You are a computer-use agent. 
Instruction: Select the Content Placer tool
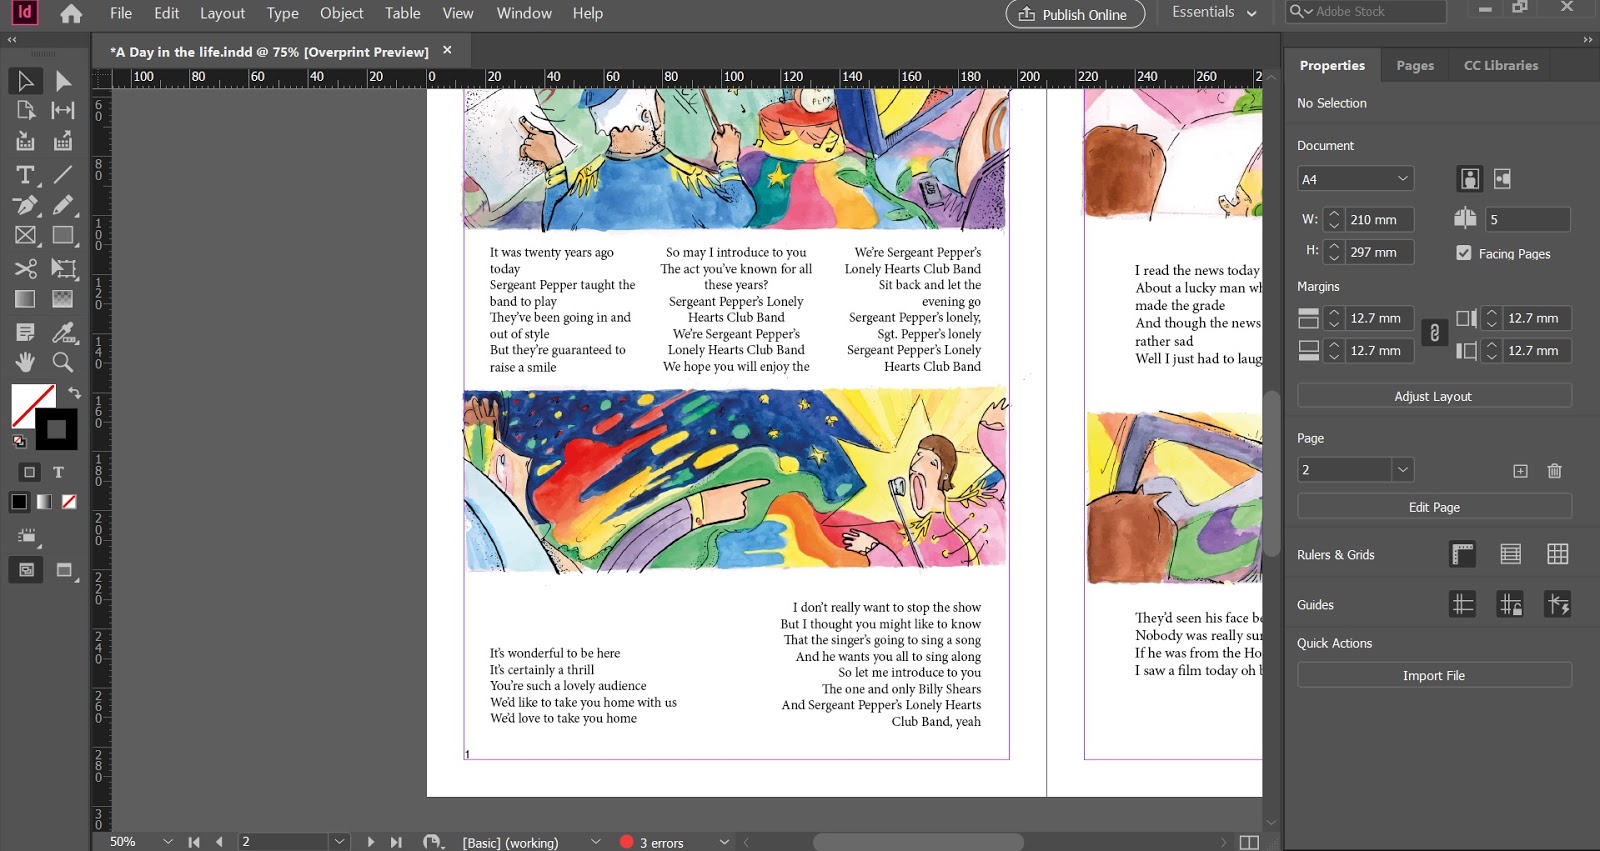63,141
